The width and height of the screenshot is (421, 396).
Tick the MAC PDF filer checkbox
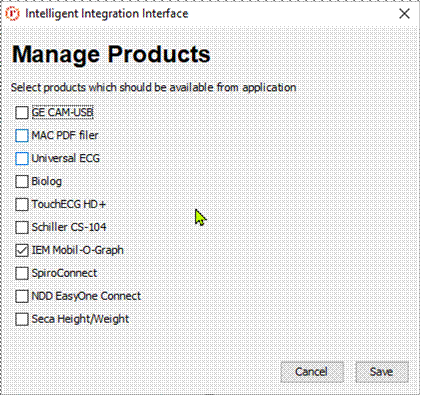coord(22,136)
